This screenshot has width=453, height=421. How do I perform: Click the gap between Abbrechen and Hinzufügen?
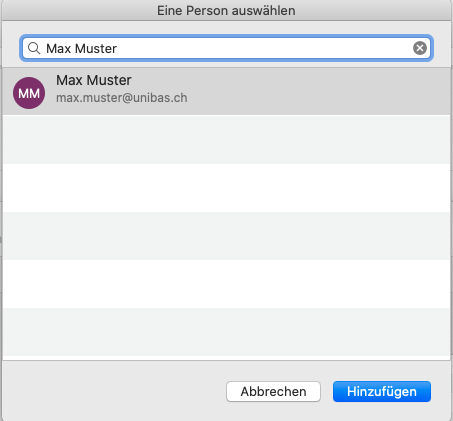pyautogui.click(x=327, y=391)
